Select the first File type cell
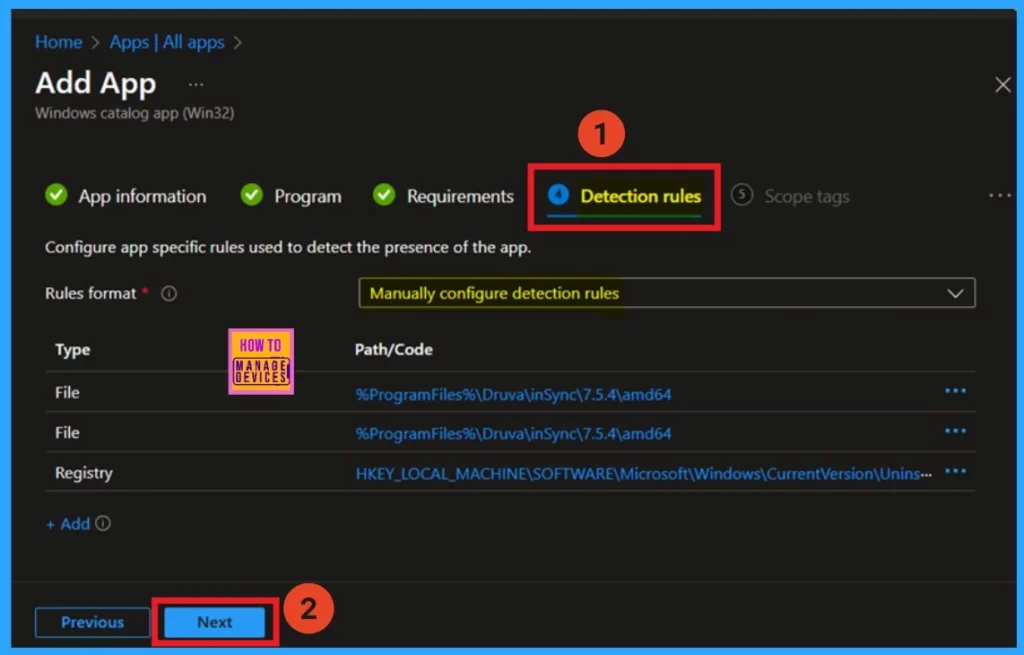The image size is (1024, 655). [x=67, y=392]
